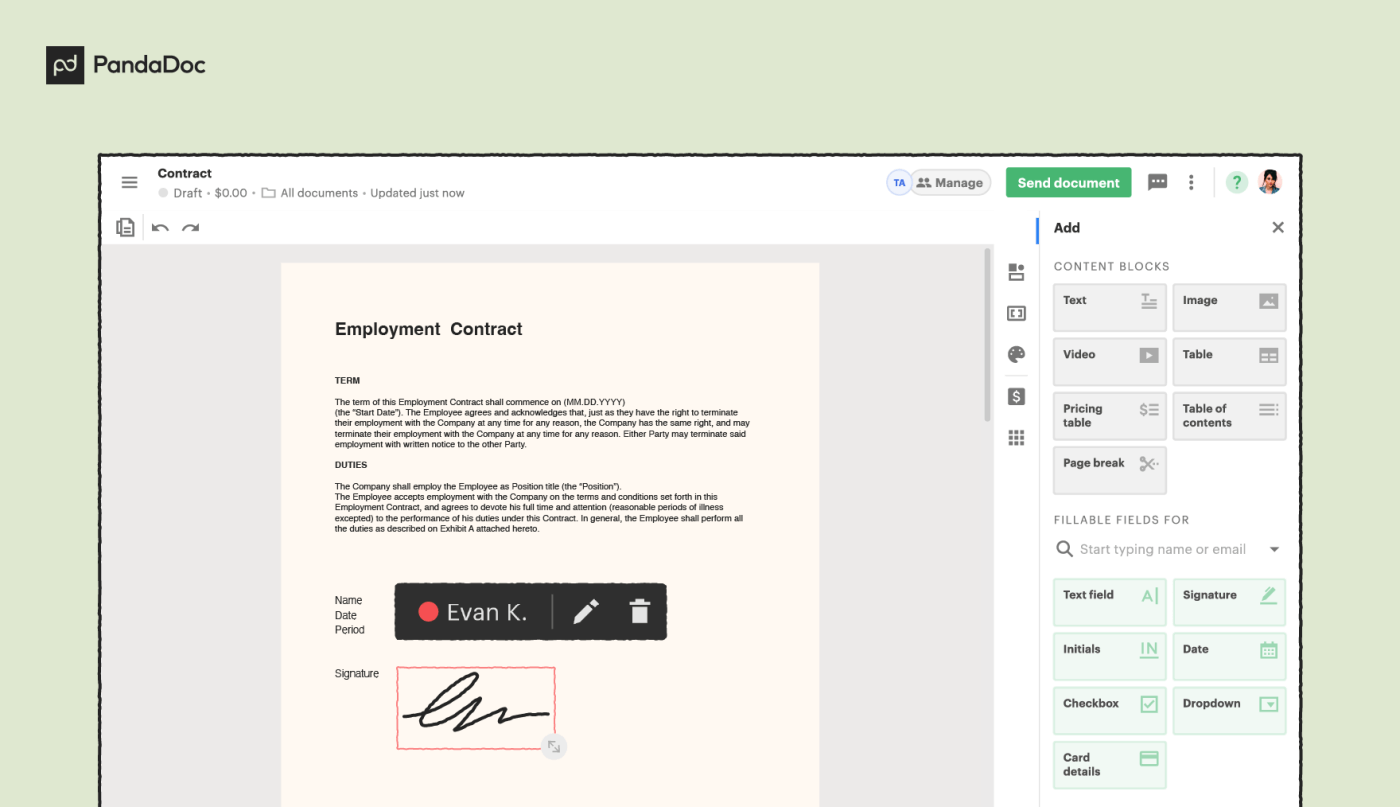Select the variables brackets icon in sidebar
The image size is (1400, 807).
1015,313
